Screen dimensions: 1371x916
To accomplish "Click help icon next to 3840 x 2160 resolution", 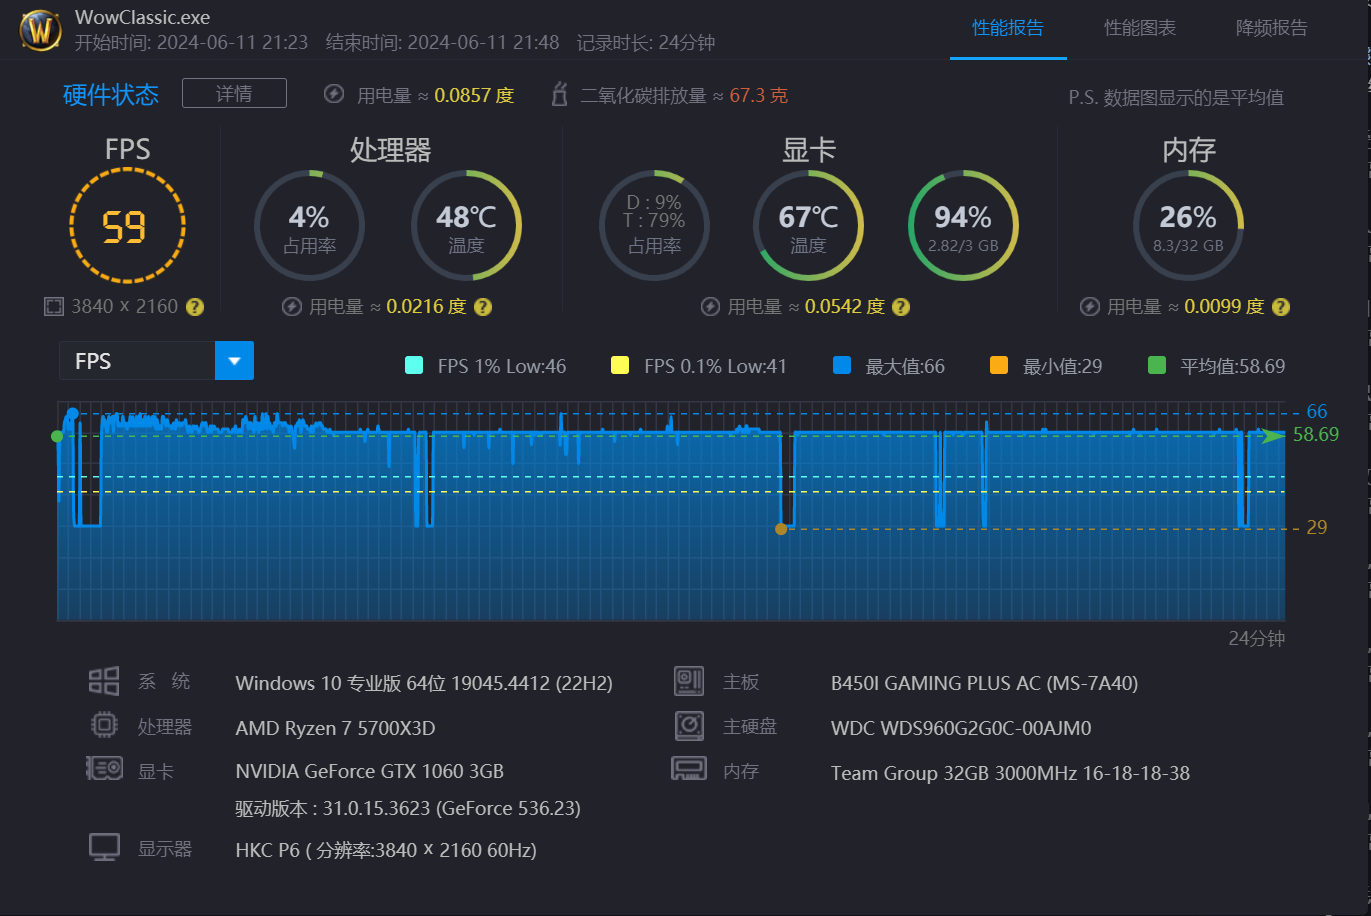I will point(195,307).
